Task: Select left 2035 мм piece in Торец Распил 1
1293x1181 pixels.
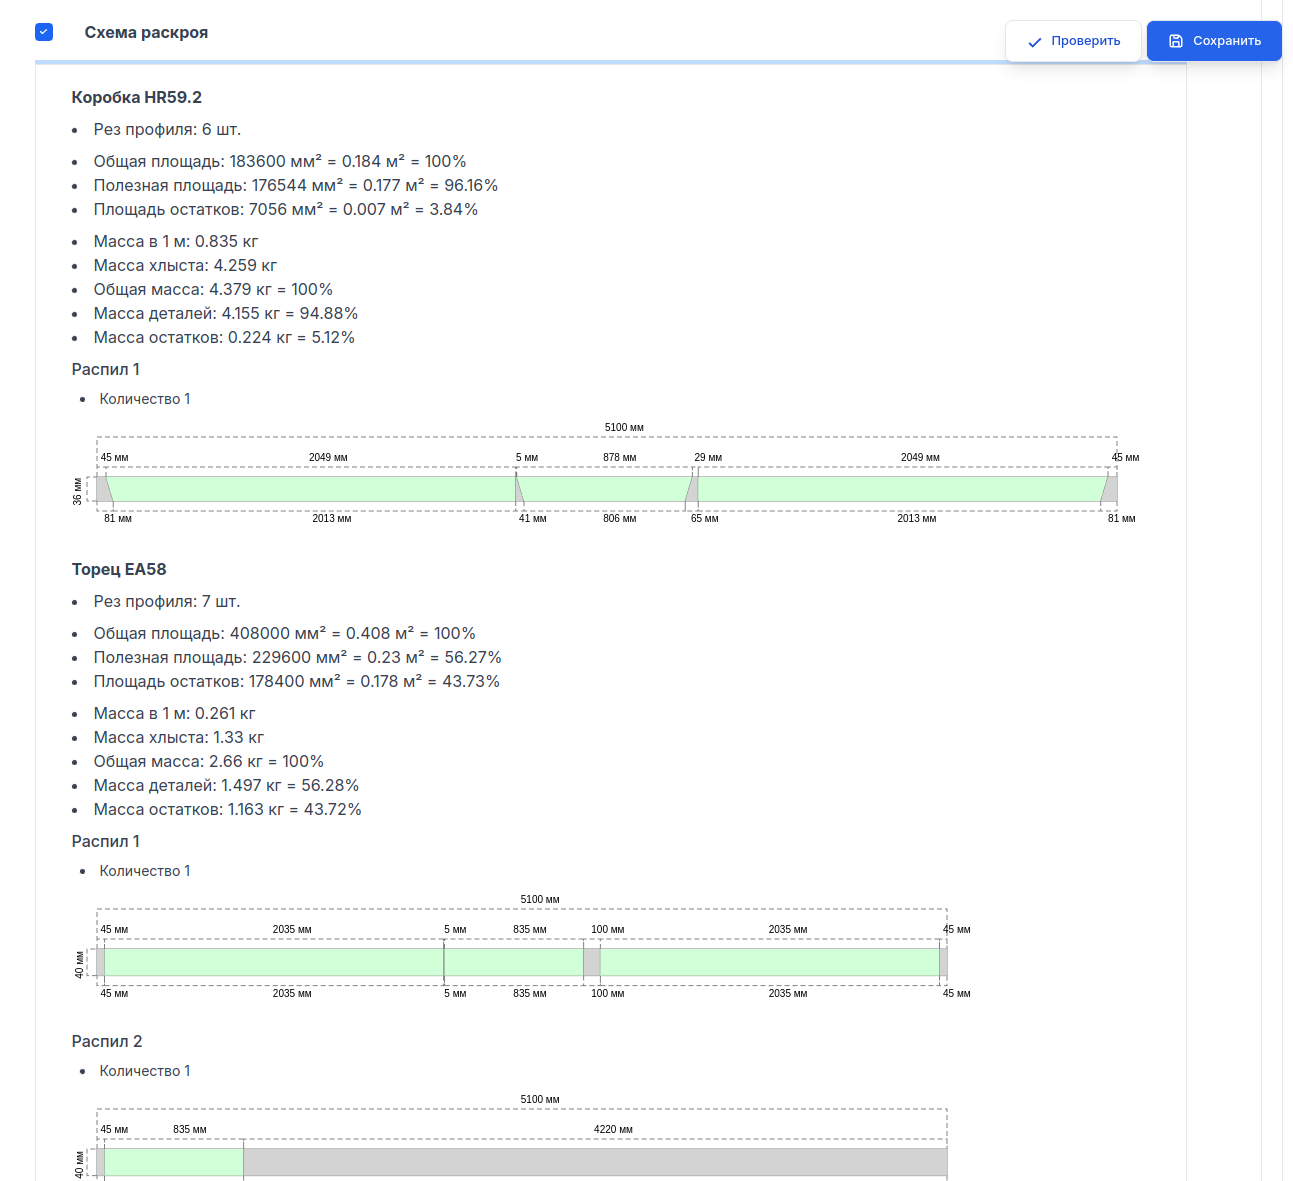Action: [x=274, y=962]
